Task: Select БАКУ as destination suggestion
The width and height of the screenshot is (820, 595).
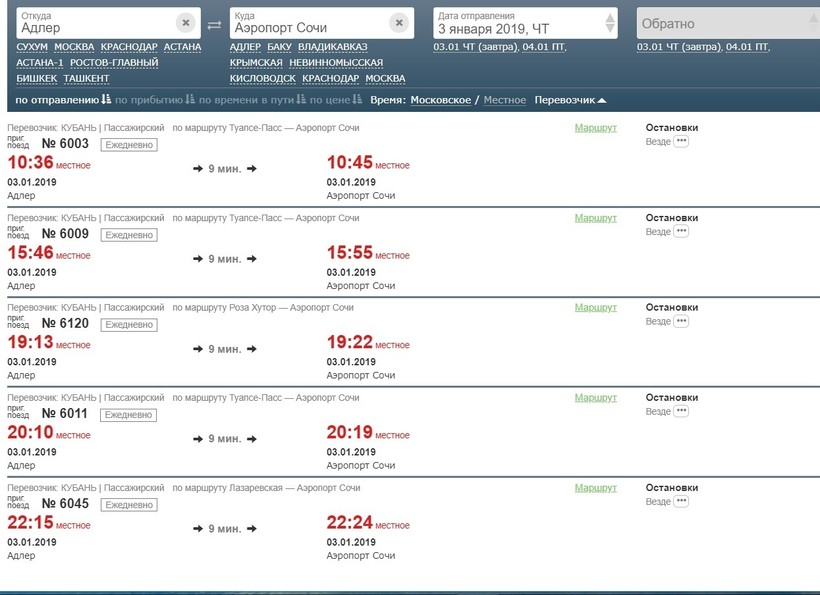Action: pos(279,47)
